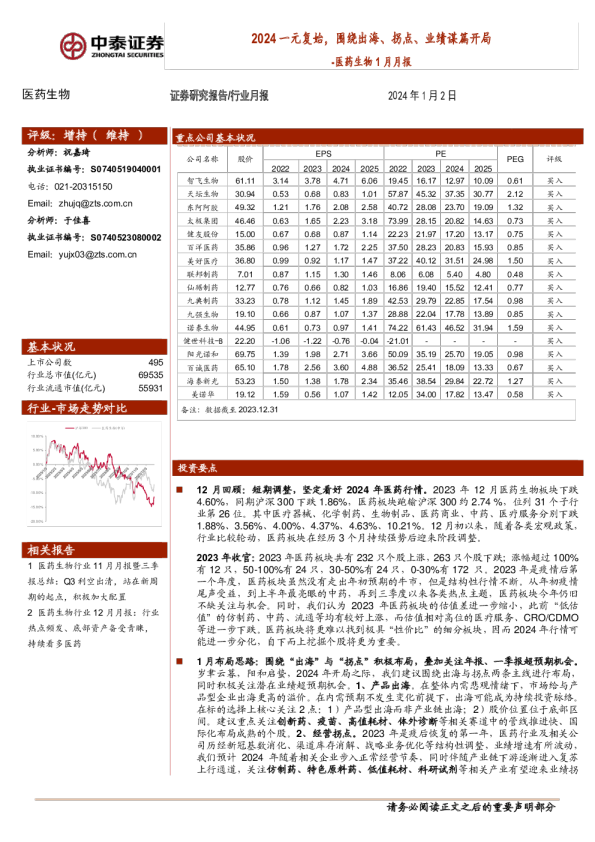The height and width of the screenshot is (842, 595).
Task: Click PE value 74.22
Action: (398, 328)
